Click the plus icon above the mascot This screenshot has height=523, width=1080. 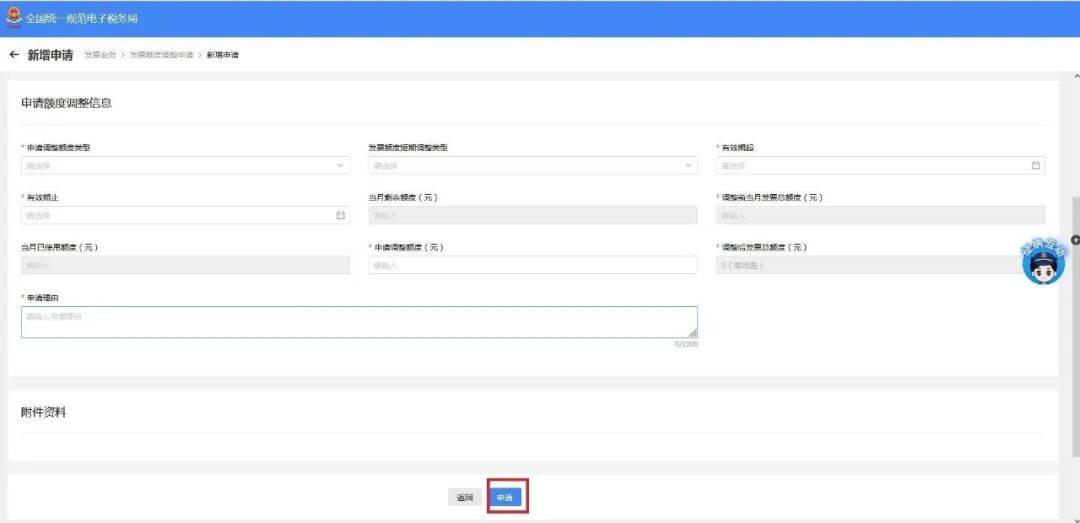coord(1075,239)
